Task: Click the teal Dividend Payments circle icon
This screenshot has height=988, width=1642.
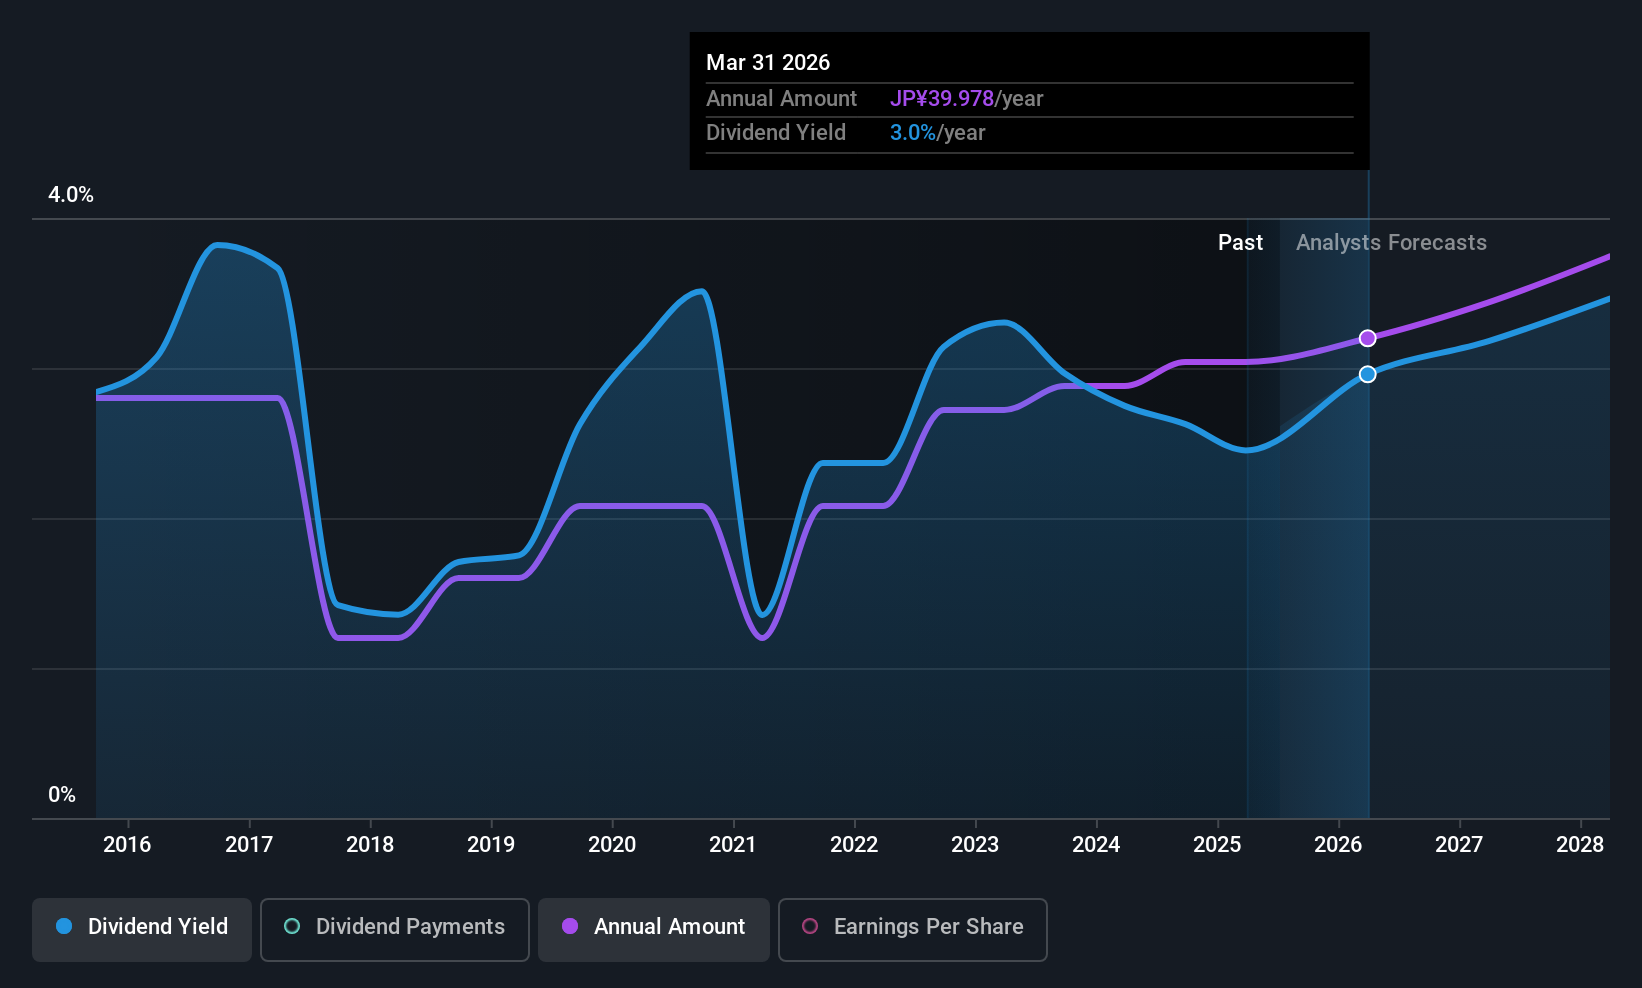Action: pos(292,926)
